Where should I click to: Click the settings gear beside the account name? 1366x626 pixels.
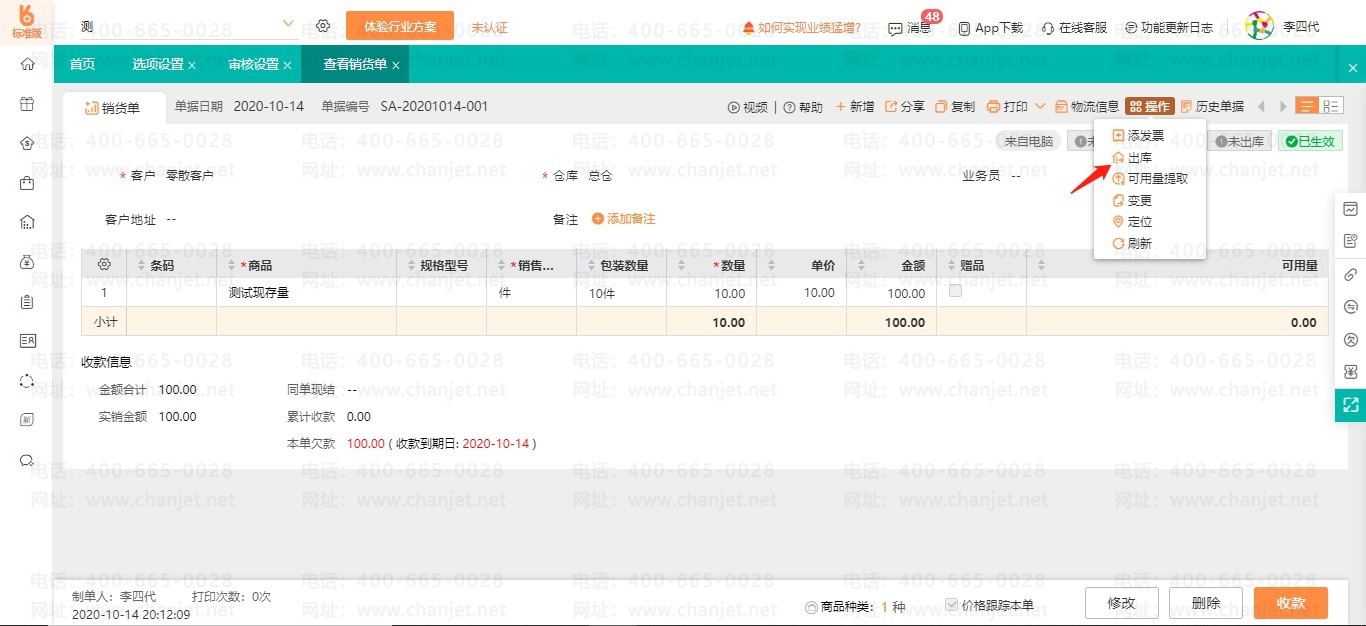tap(323, 26)
